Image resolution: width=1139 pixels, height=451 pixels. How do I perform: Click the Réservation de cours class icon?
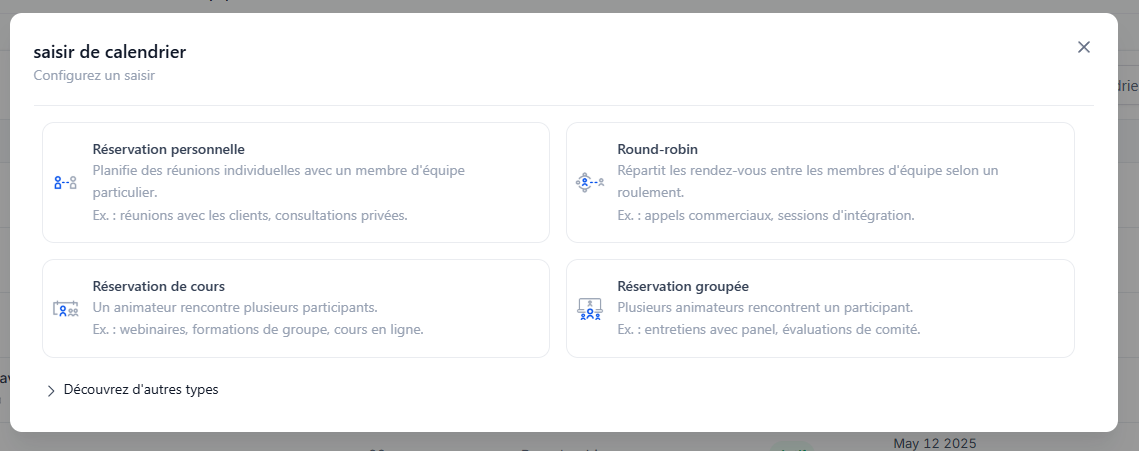coord(65,309)
